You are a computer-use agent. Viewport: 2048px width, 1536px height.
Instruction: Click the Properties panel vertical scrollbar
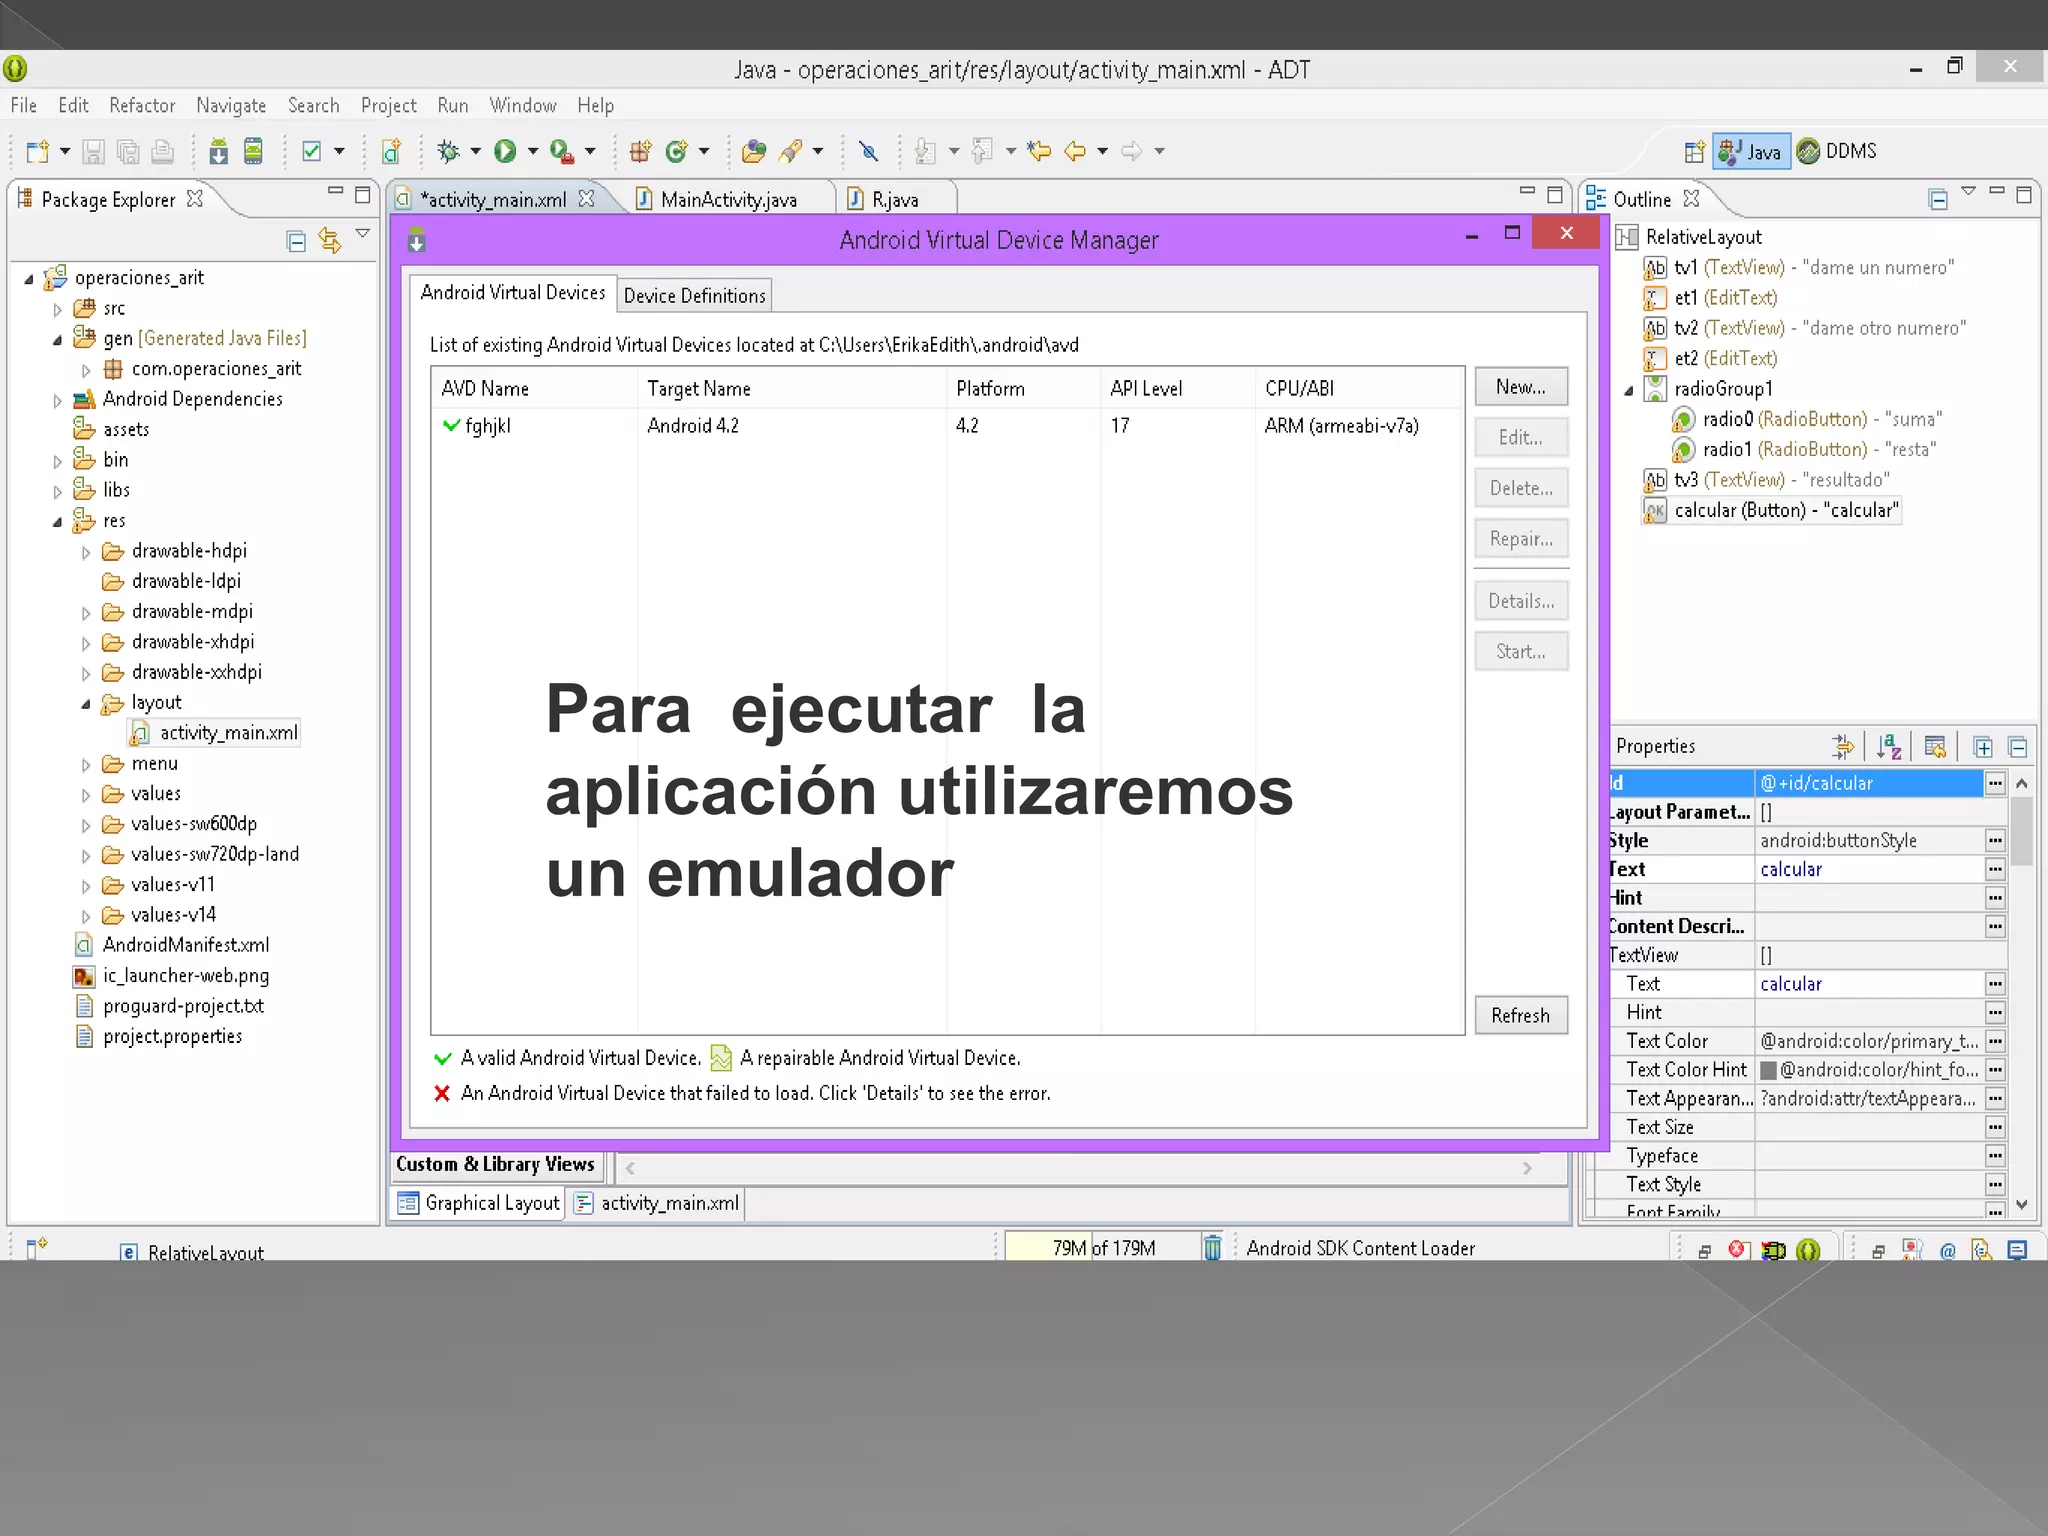[2022, 995]
